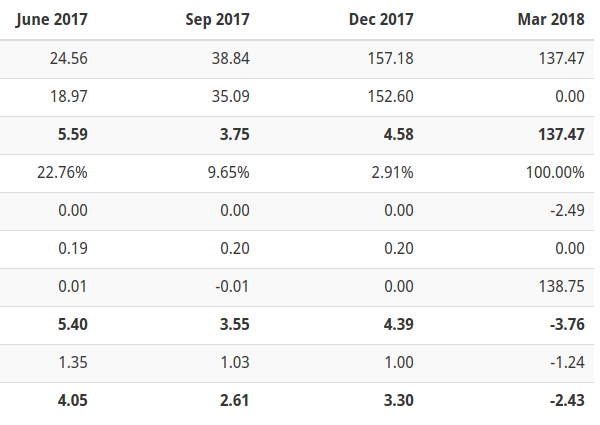The height and width of the screenshot is (425, 600).
Task: Select the 22.76% percentage cell
Action: point(62,173)
